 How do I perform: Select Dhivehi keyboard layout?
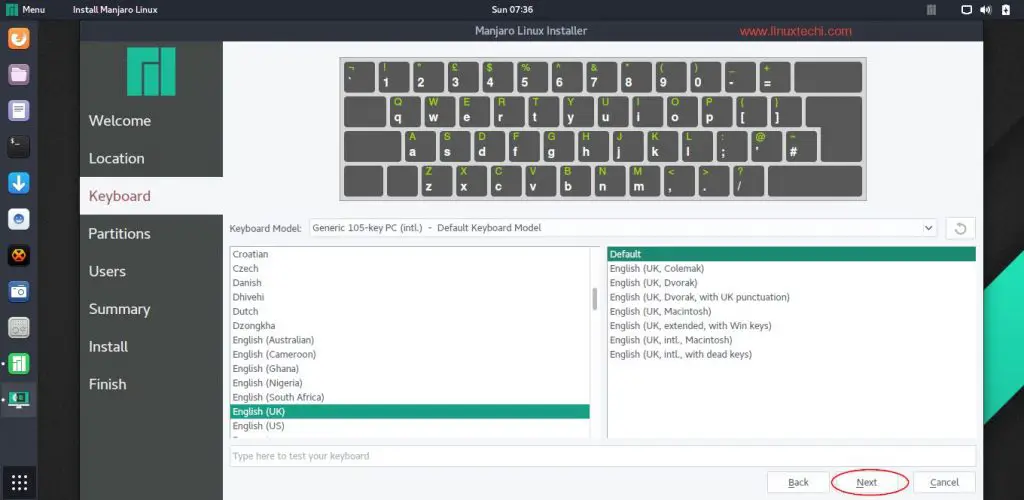(409, 297)
